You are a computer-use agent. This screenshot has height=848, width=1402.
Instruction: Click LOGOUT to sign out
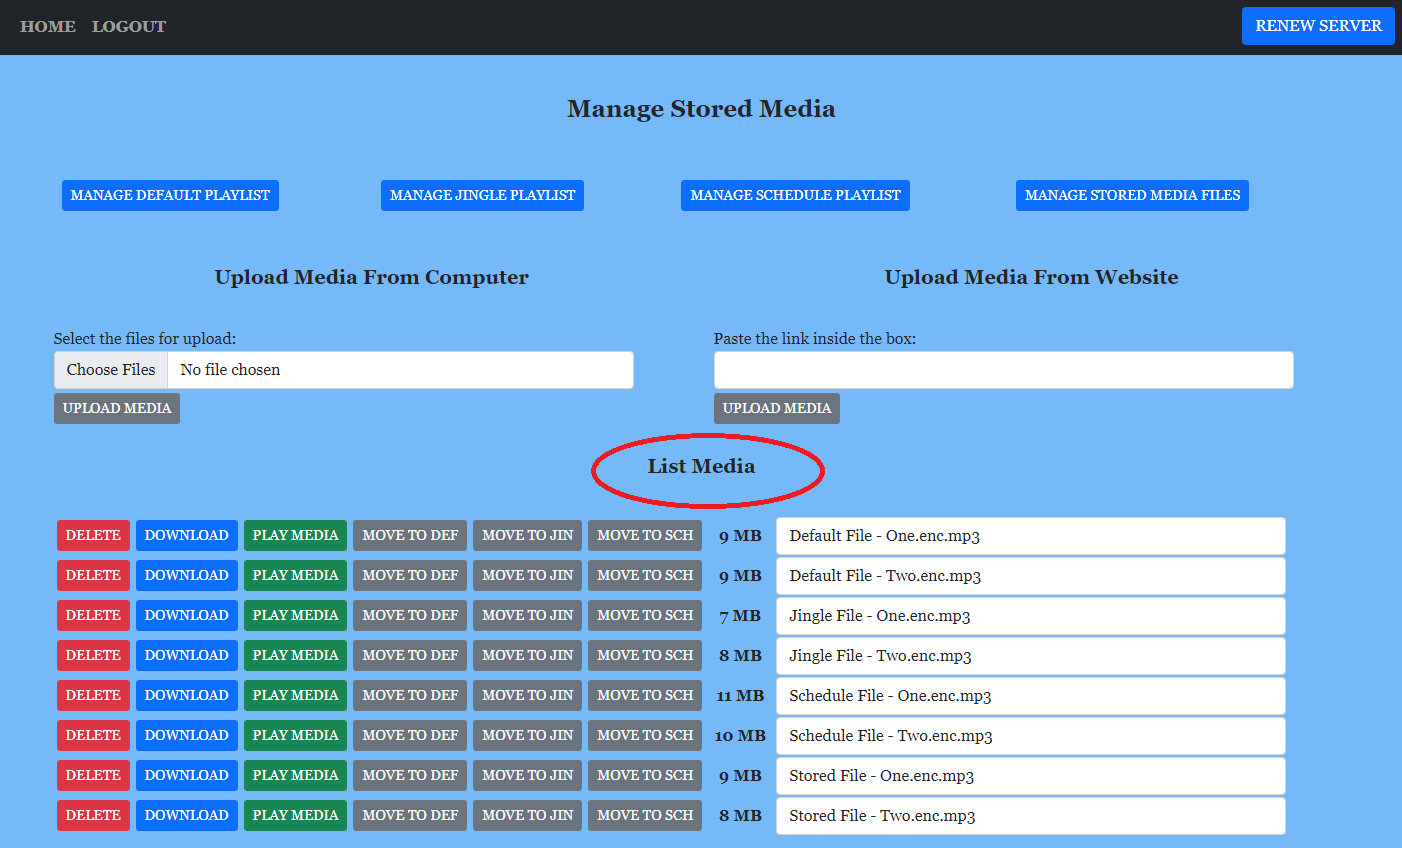(128, 26)
